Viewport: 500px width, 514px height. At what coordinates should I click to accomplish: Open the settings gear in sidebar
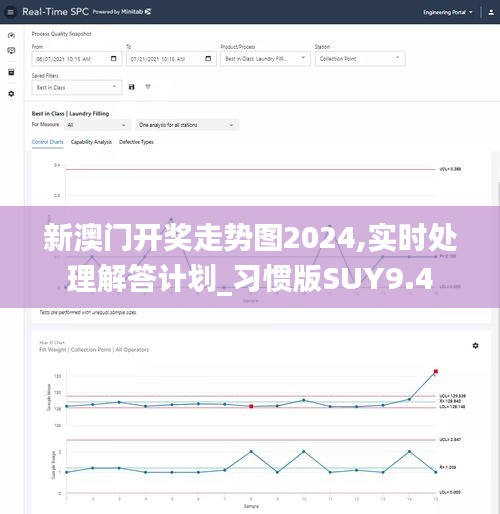[11, 94]
